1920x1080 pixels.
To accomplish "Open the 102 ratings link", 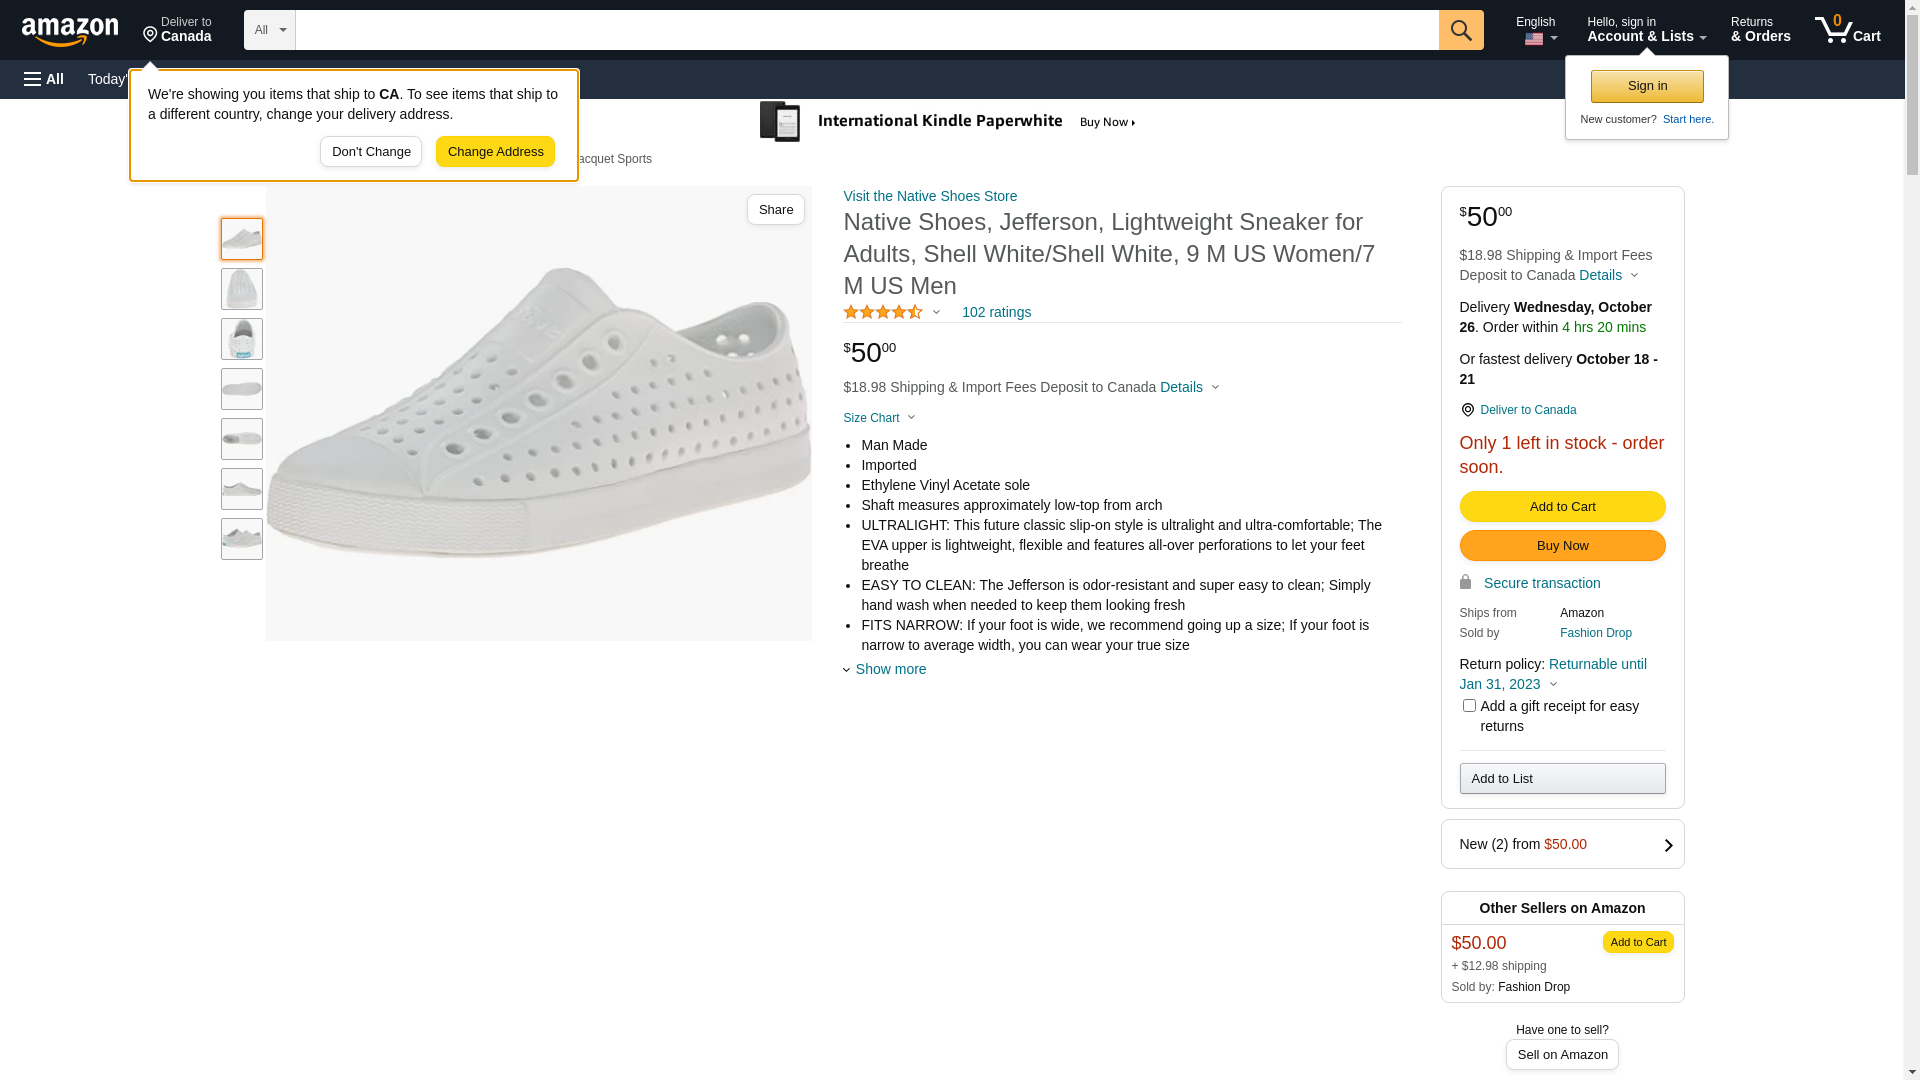I will tap(996, 313).
